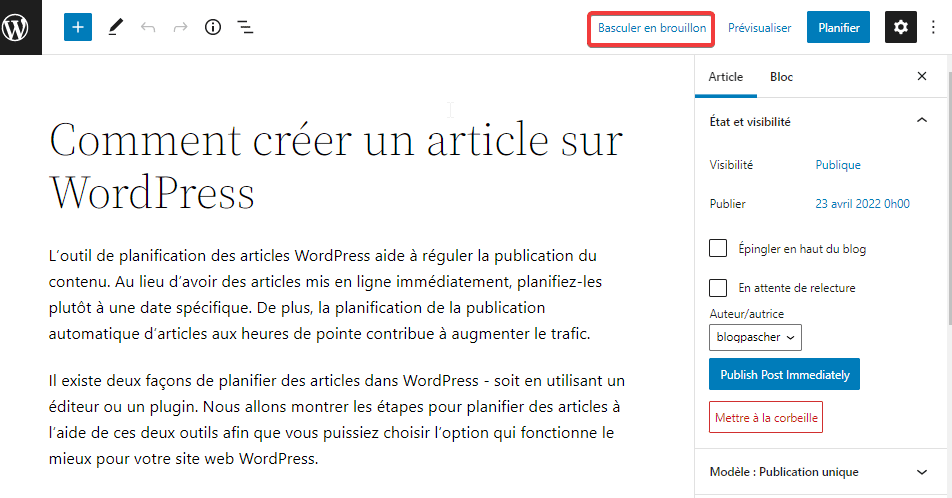This screenshot has width=952, height=498.
Task: Open the document details info icon
Action: click(213, 27)
